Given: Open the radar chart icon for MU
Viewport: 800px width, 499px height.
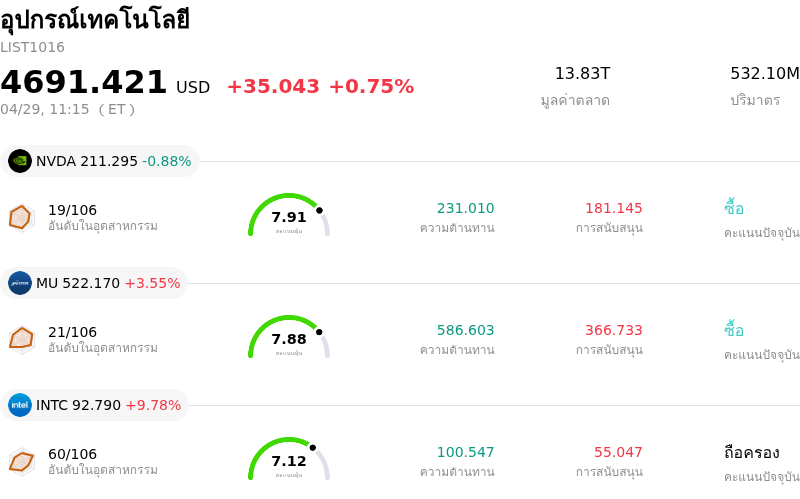Looking at the screenshot, I should [x=21, y=339].
